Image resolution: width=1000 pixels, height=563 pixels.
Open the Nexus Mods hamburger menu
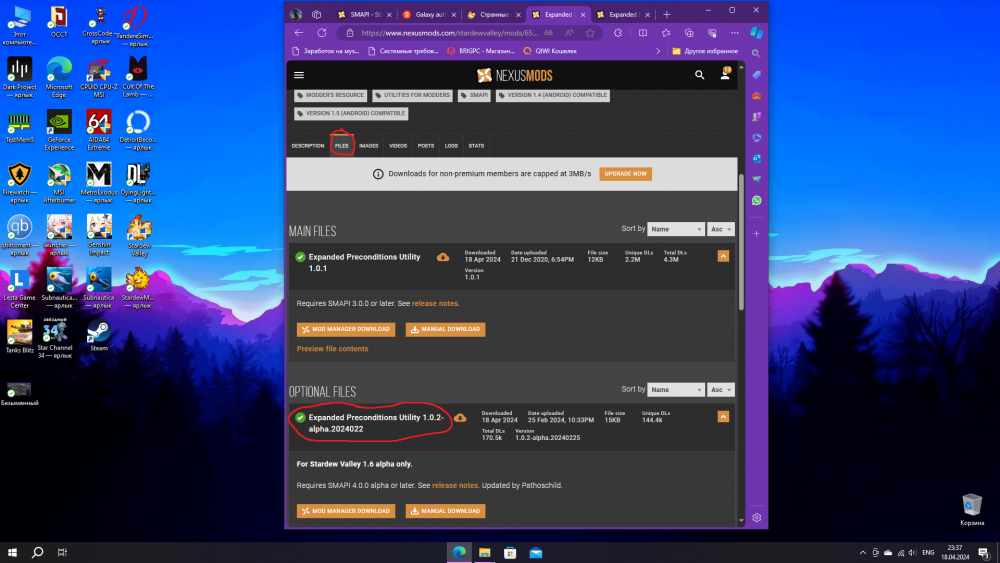point(299,74)
